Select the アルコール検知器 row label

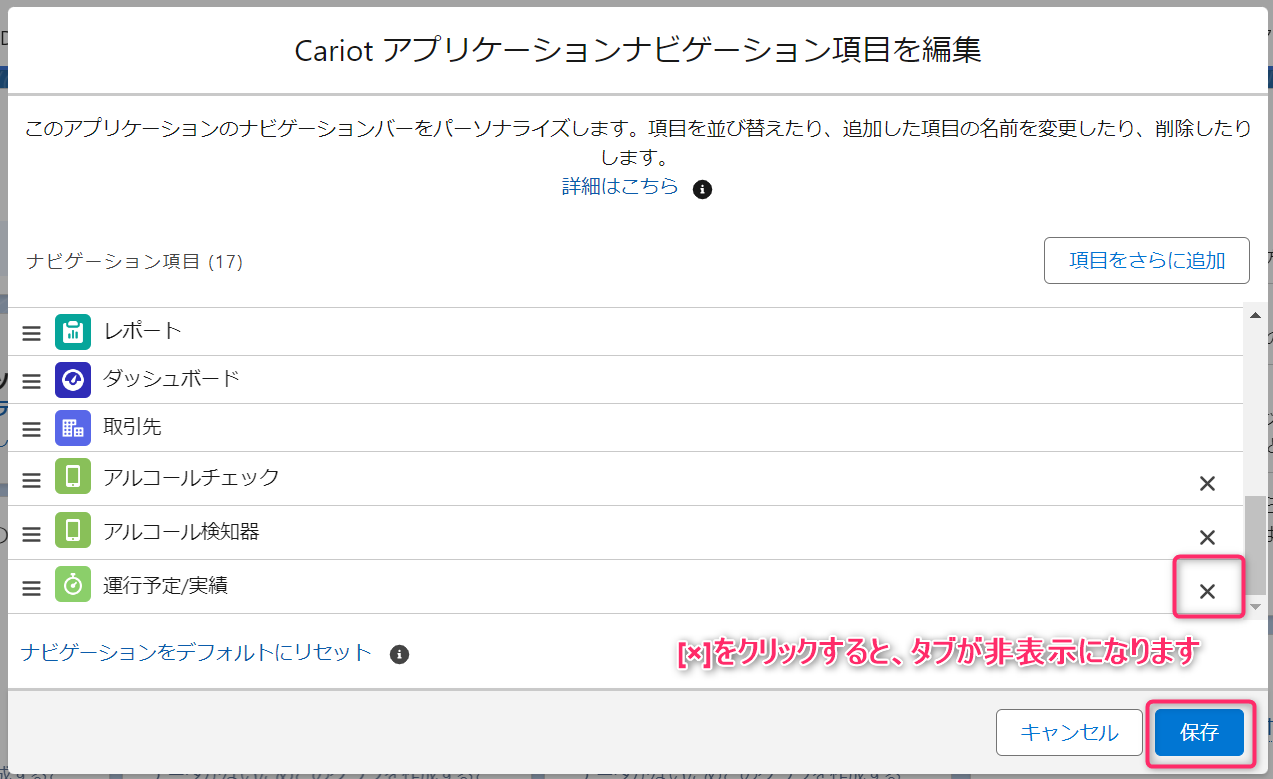point(181,531)
